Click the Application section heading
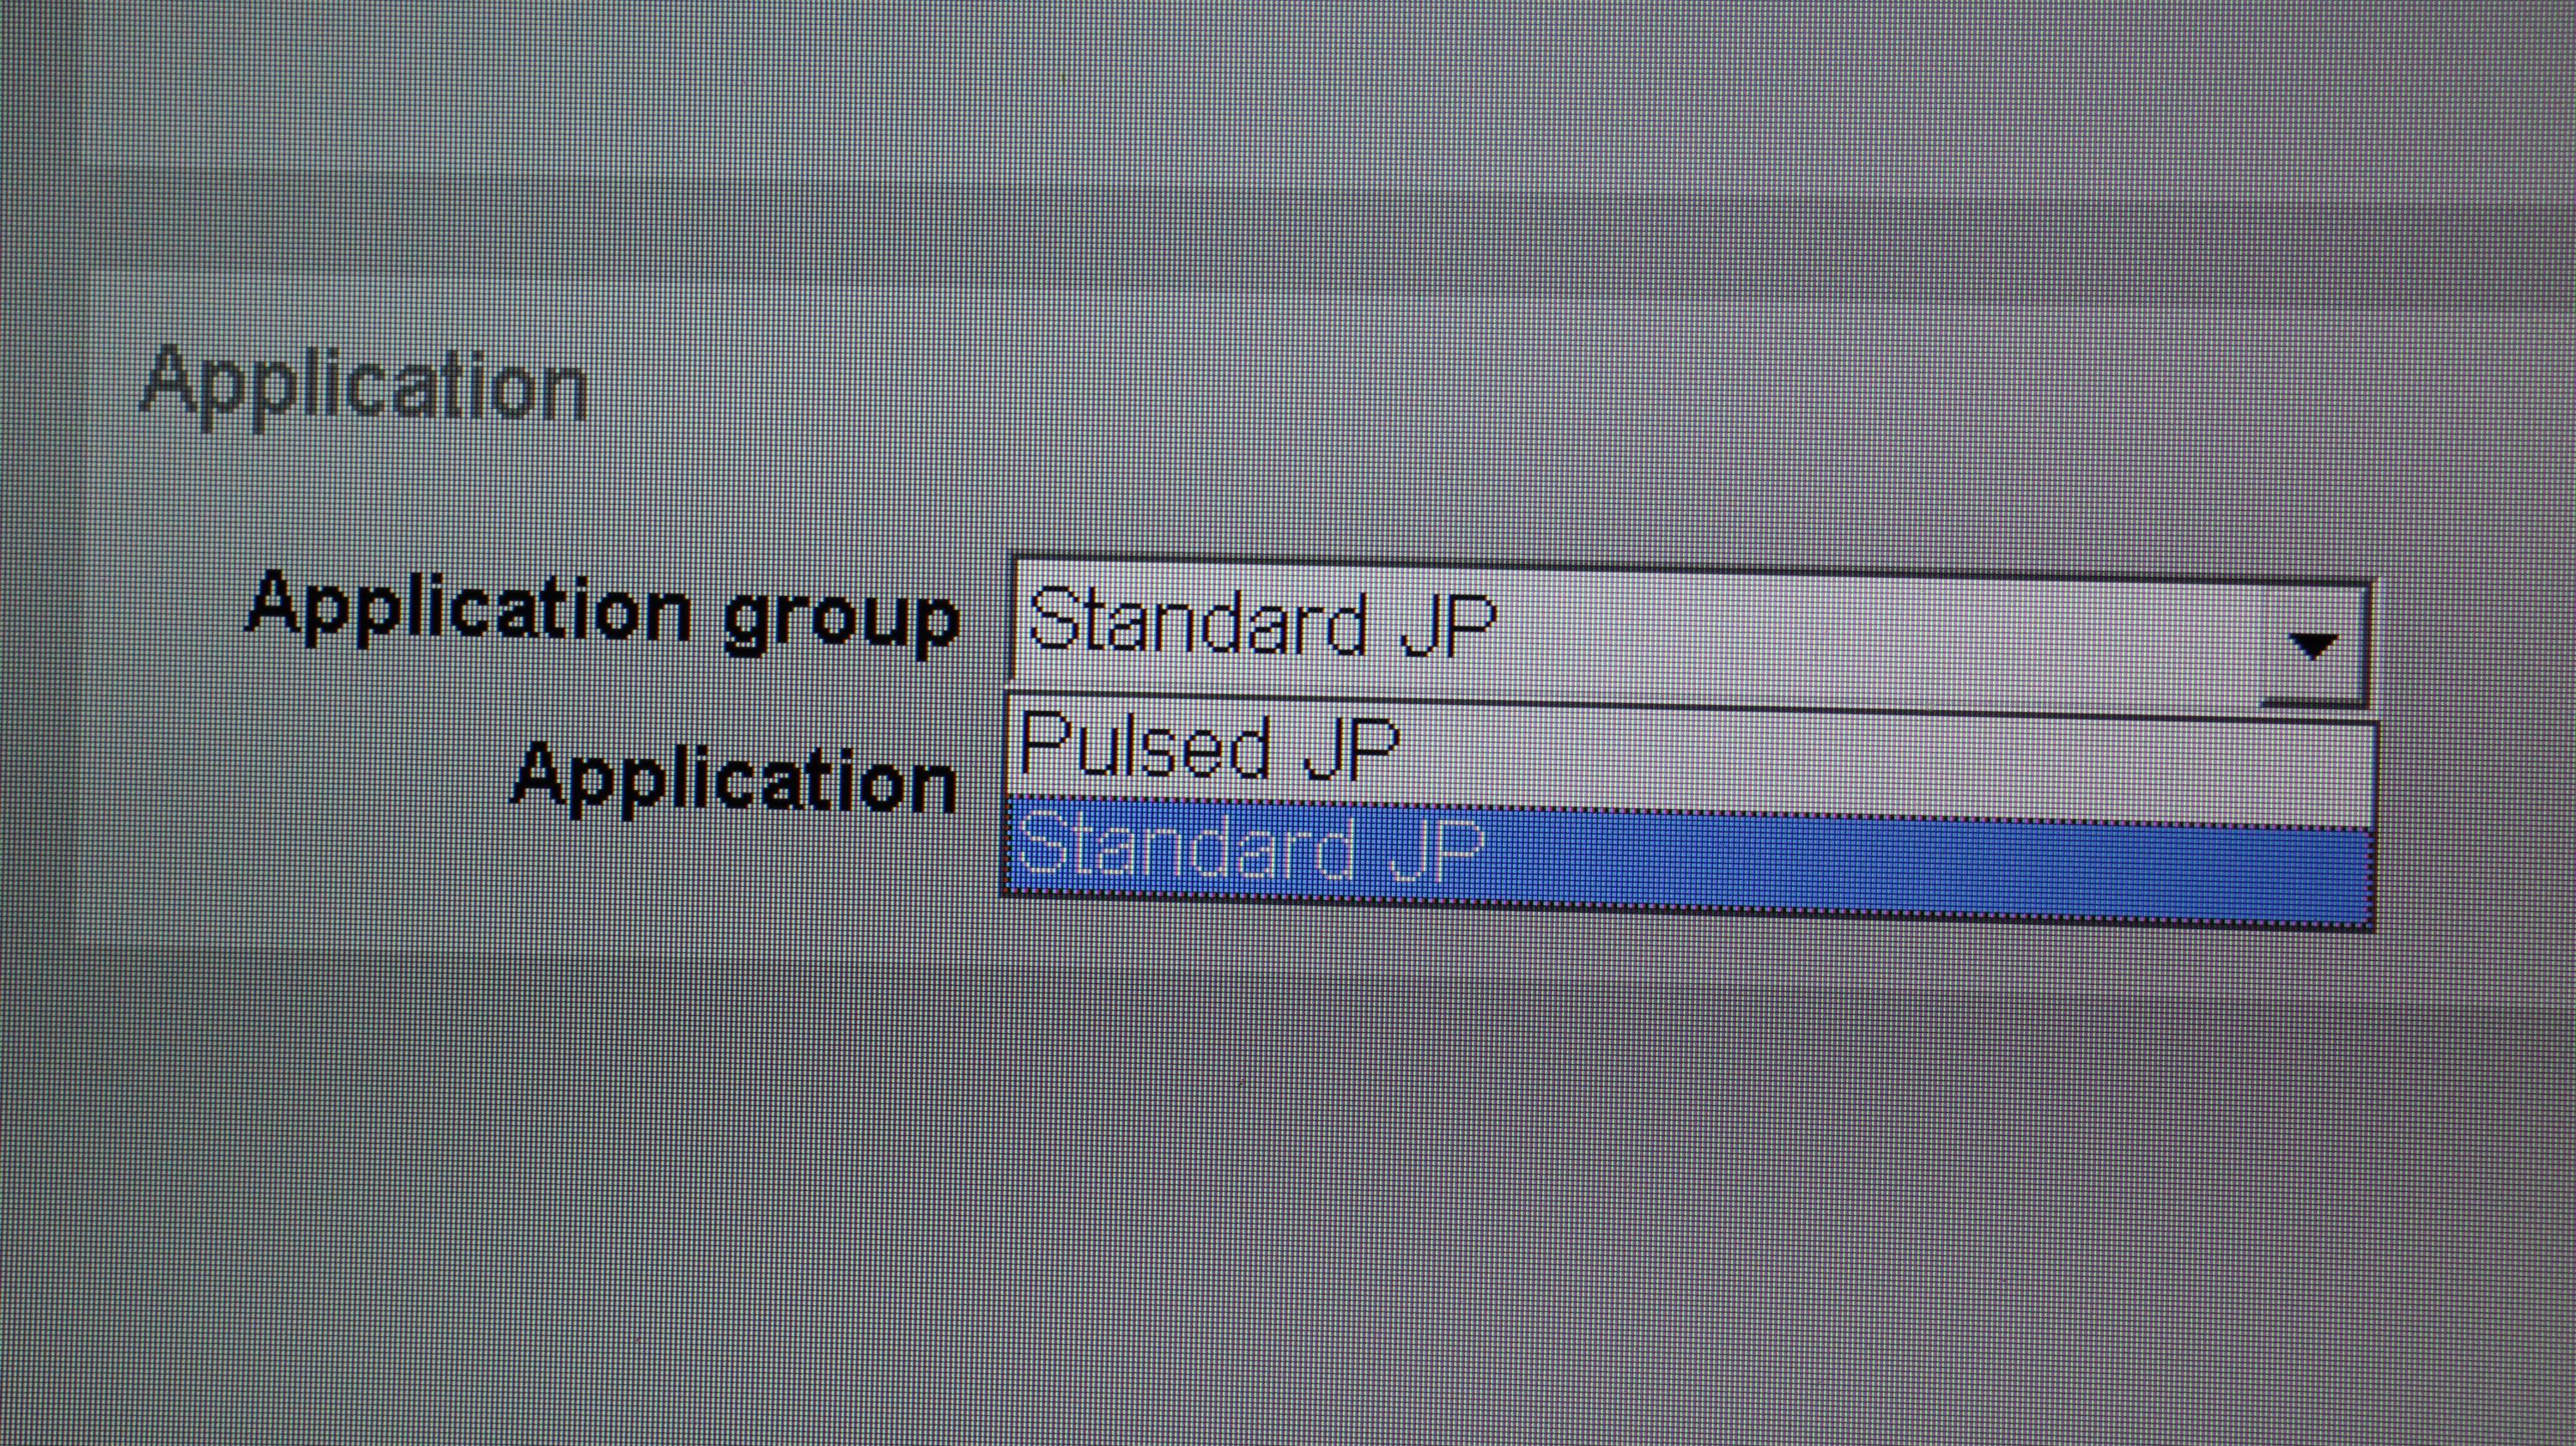Image resolution: width=2576 pixels, height=1446 pixels. tap(364, 386)
